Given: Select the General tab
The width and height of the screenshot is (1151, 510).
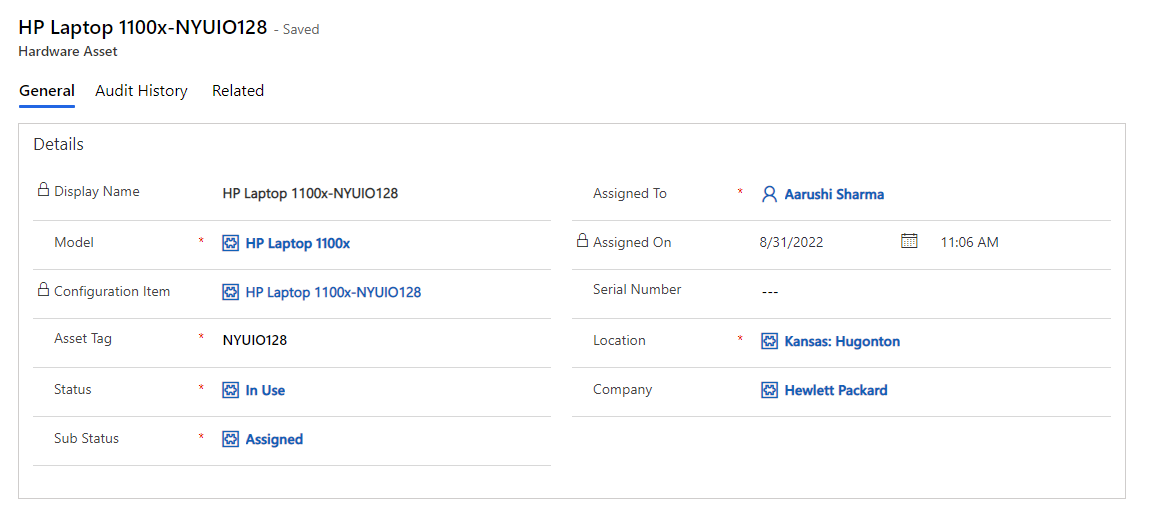Looking at the screenshot, I should coord(47,91).
